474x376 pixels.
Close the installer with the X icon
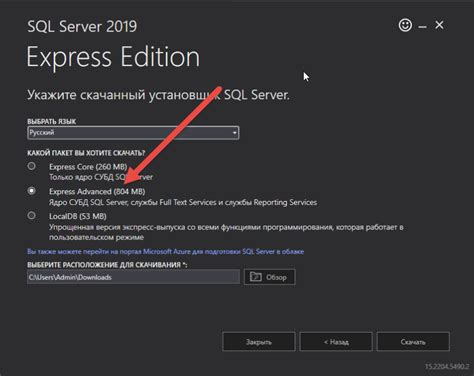point(439,25)
